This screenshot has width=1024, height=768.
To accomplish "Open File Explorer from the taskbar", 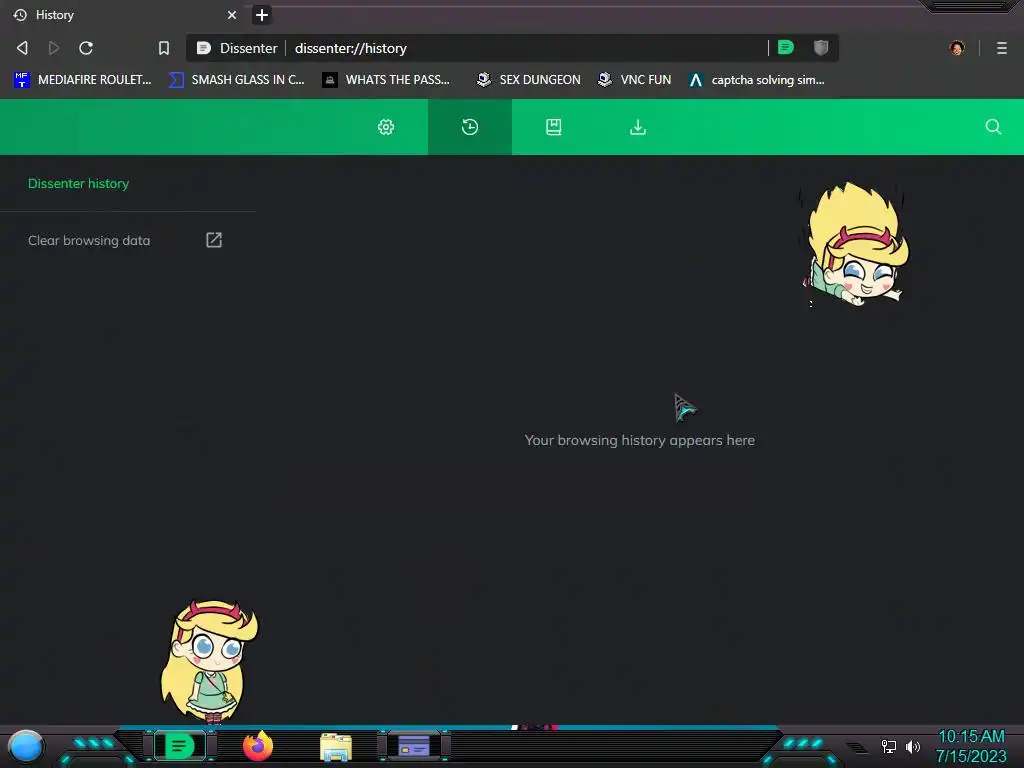I will pyautogui.click(x=336, y=747).
